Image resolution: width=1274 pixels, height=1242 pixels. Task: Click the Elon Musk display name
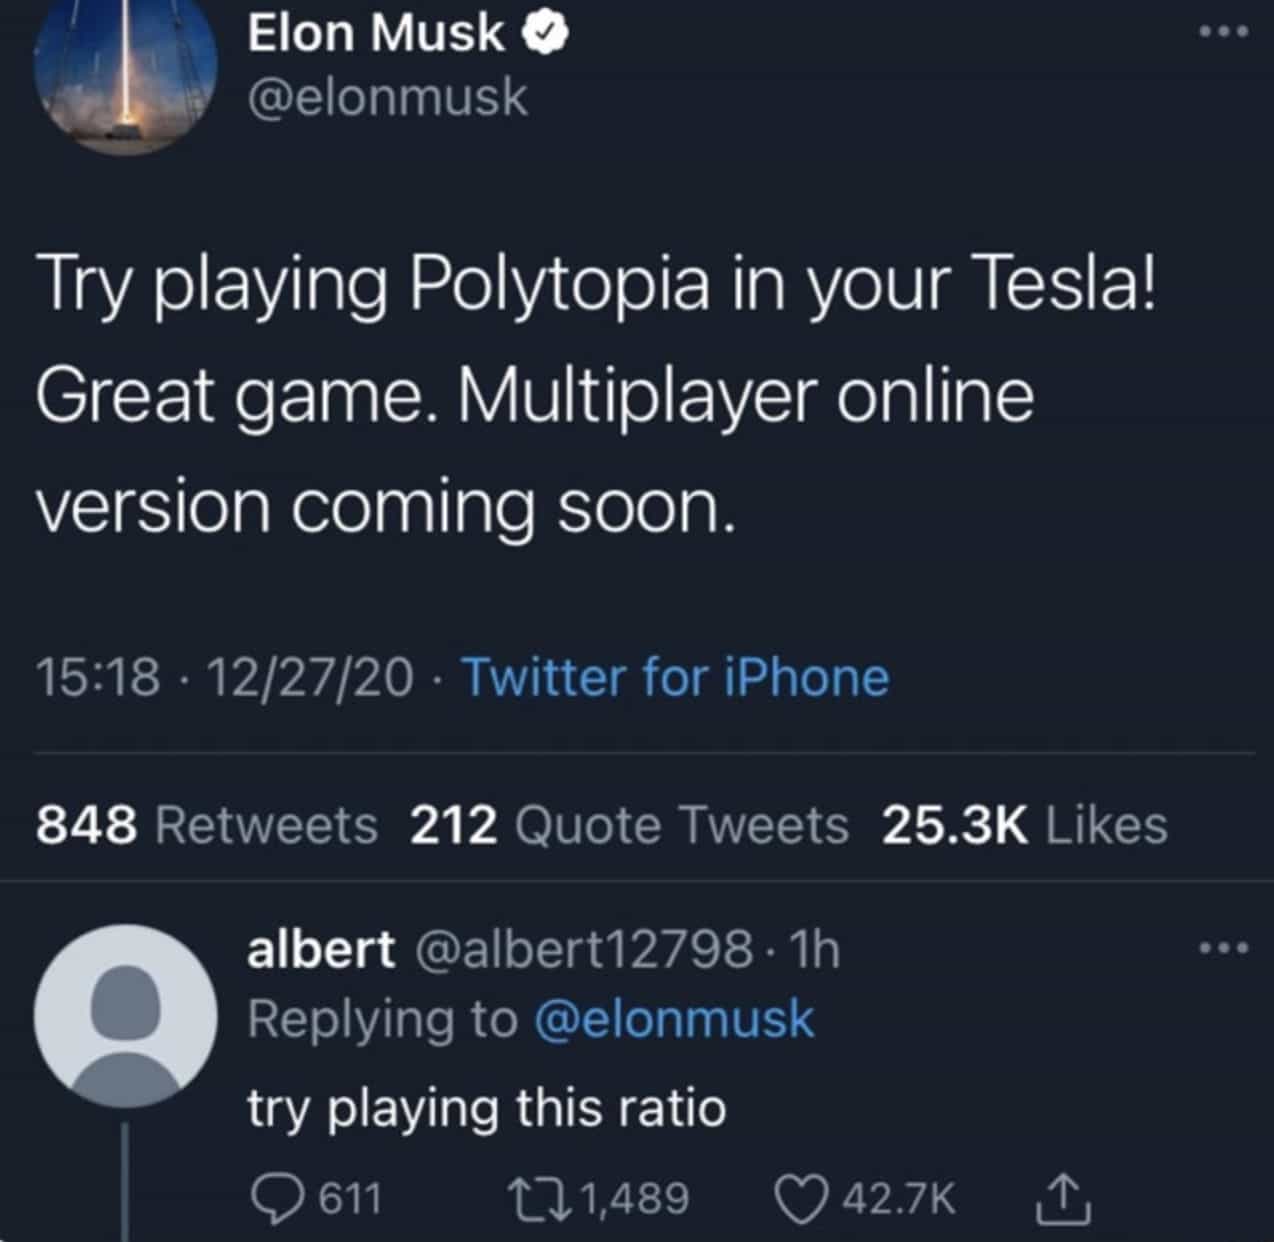point(376,34)
